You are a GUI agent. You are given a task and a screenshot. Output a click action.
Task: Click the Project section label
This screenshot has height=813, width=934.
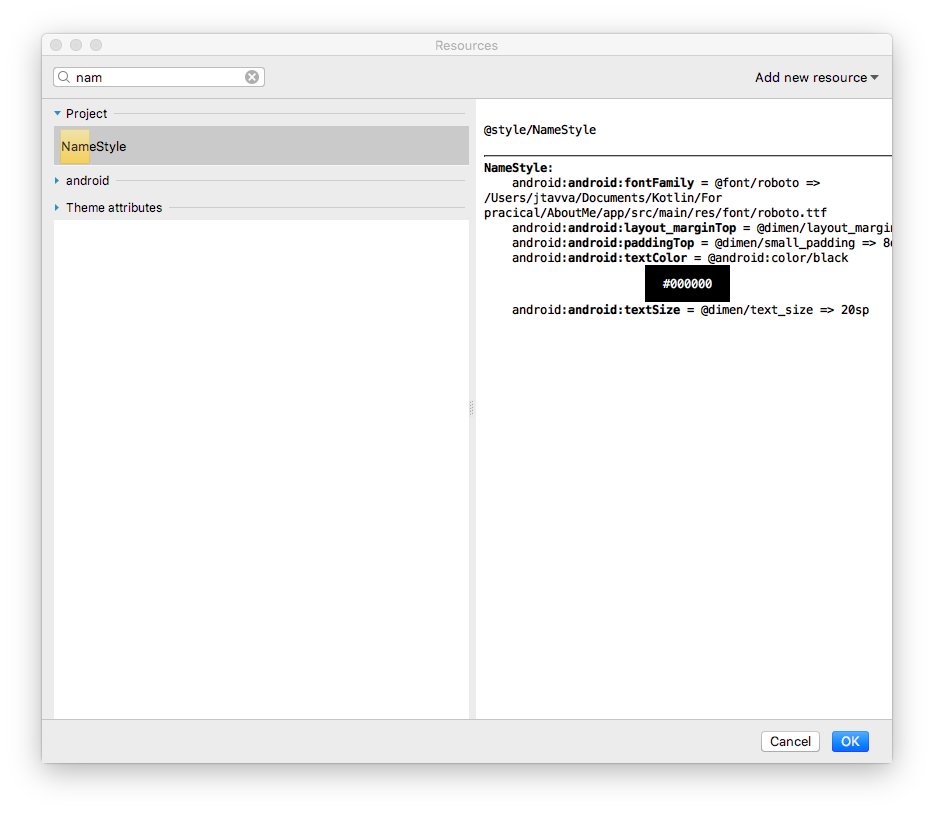click(x=87, y=114)
